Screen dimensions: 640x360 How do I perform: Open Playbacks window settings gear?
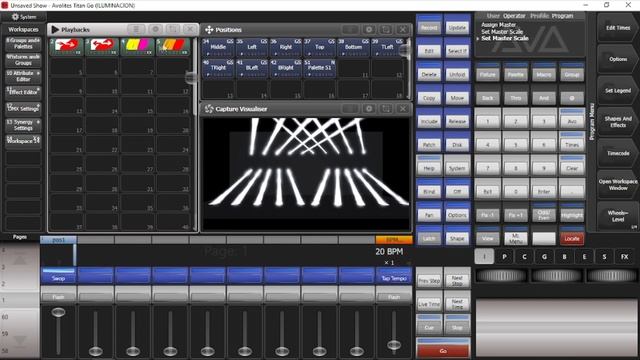click(x=155, y=30)
